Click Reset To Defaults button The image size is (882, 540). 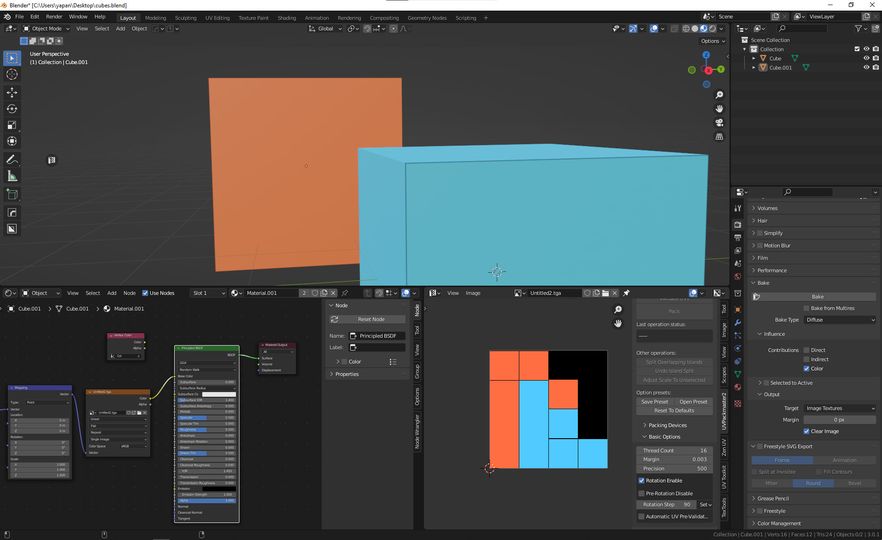674,411
